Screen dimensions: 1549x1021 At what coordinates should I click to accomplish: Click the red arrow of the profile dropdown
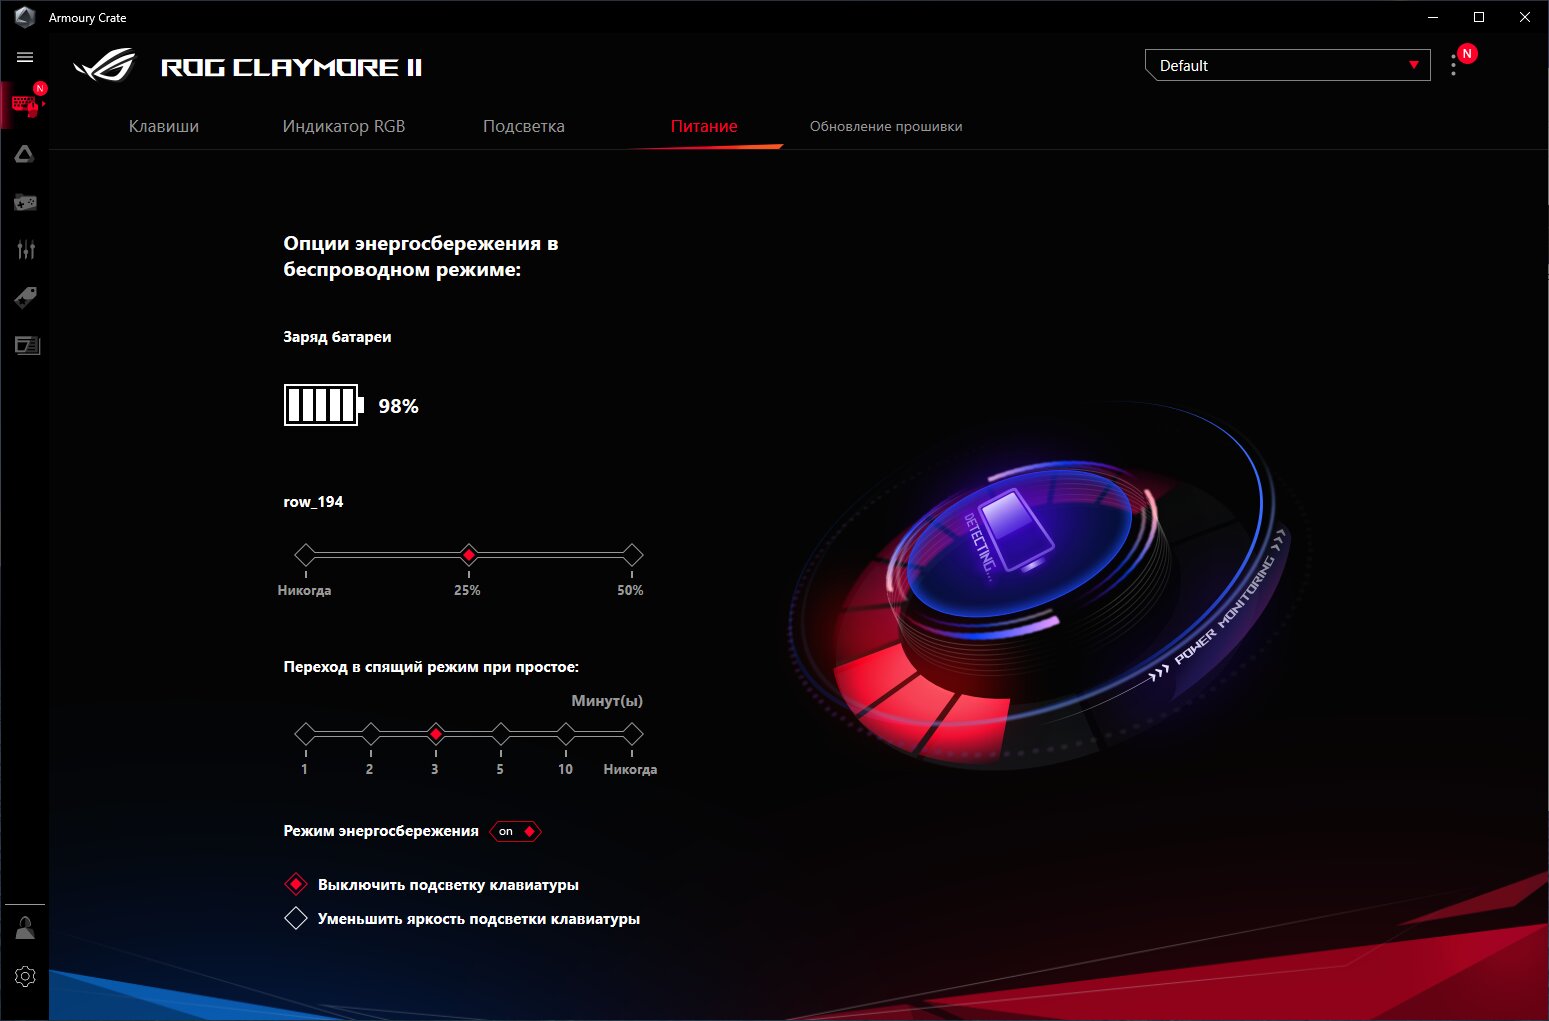[1414, 65]
